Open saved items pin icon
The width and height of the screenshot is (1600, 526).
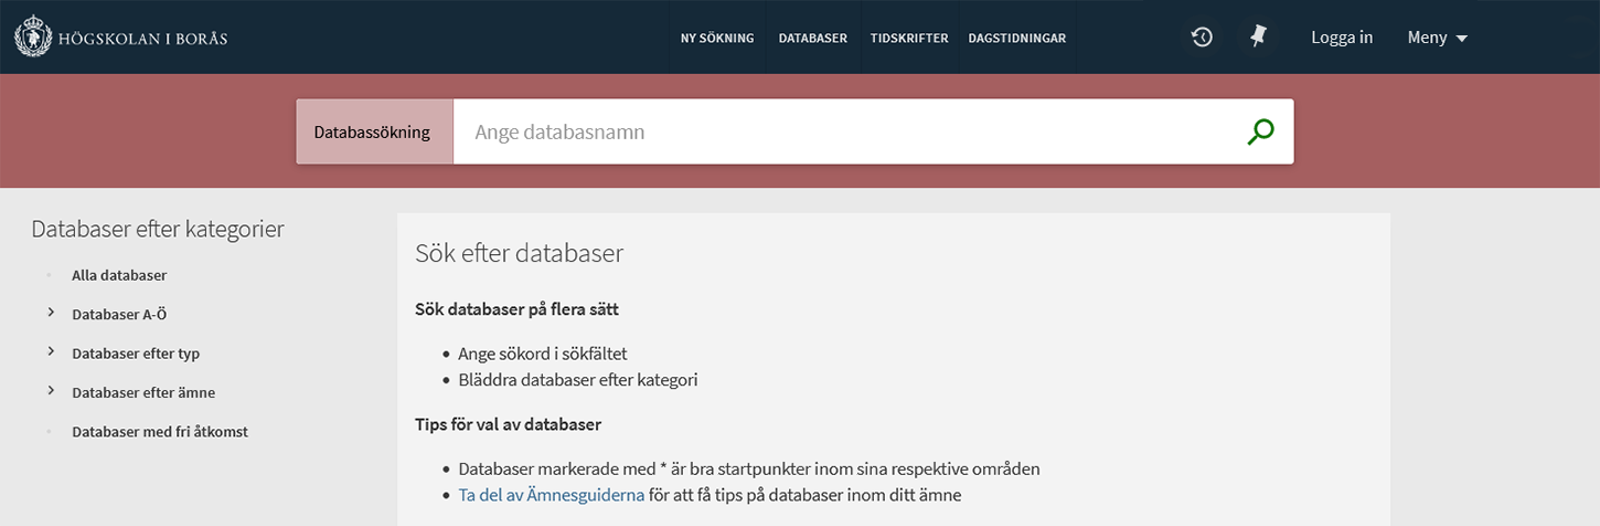[x=1258, y=37]
